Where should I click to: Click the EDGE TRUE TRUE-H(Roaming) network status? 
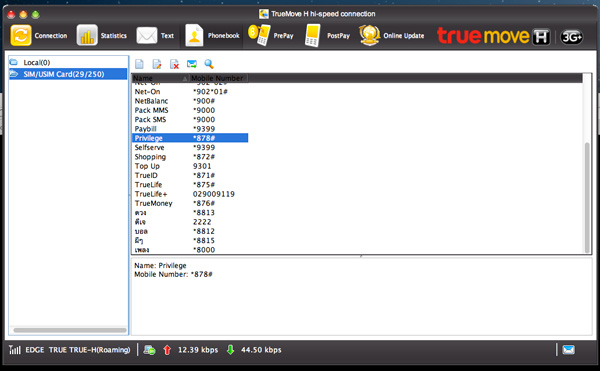point(78,350)
